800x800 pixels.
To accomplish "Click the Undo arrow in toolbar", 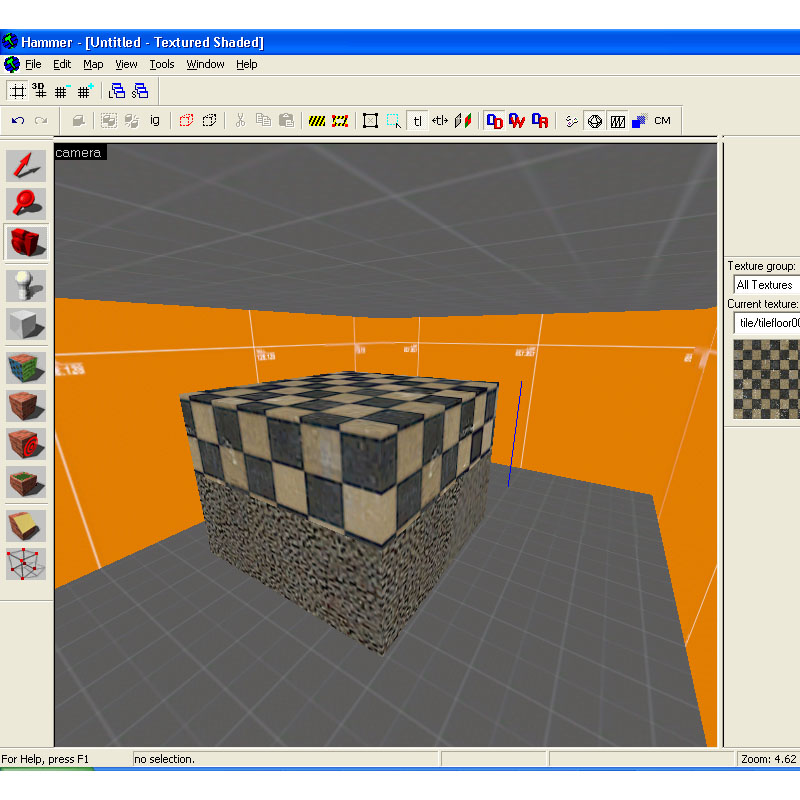I will click(x=18, y=121).
